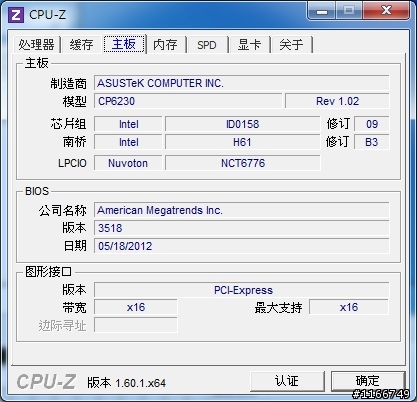Image resolution: width=417 pixels, height=402 pixels.
Task: Click the BIOS date 05/18/2012
Action: click(242, 246)
